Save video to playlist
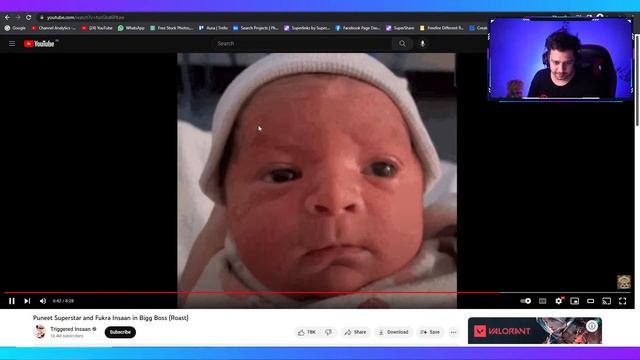 (430, 332)
